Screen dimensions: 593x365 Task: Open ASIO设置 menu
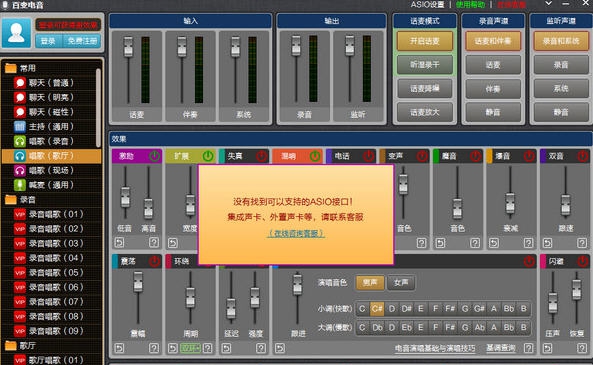tap(427, 5)
